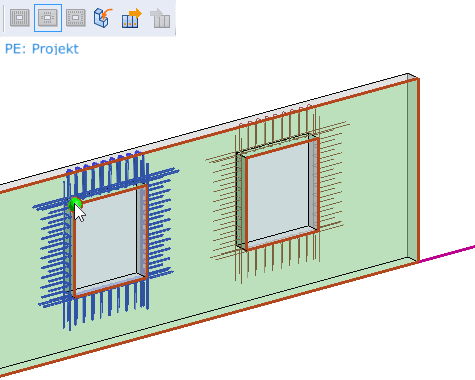The width and height of the screenshot is (475, 380).
Task: Click the highlighted short-bar opening reinforcement icon
Action: [48, 18]
